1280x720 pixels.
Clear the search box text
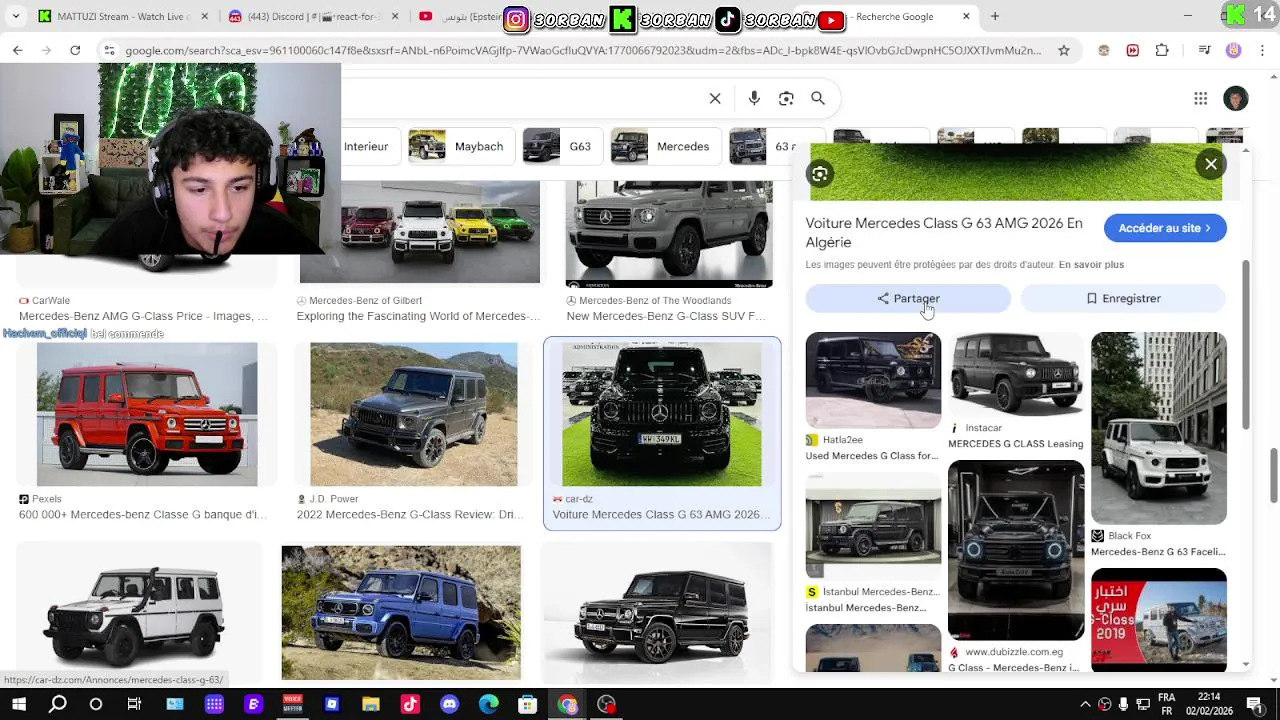pos(715,98)
